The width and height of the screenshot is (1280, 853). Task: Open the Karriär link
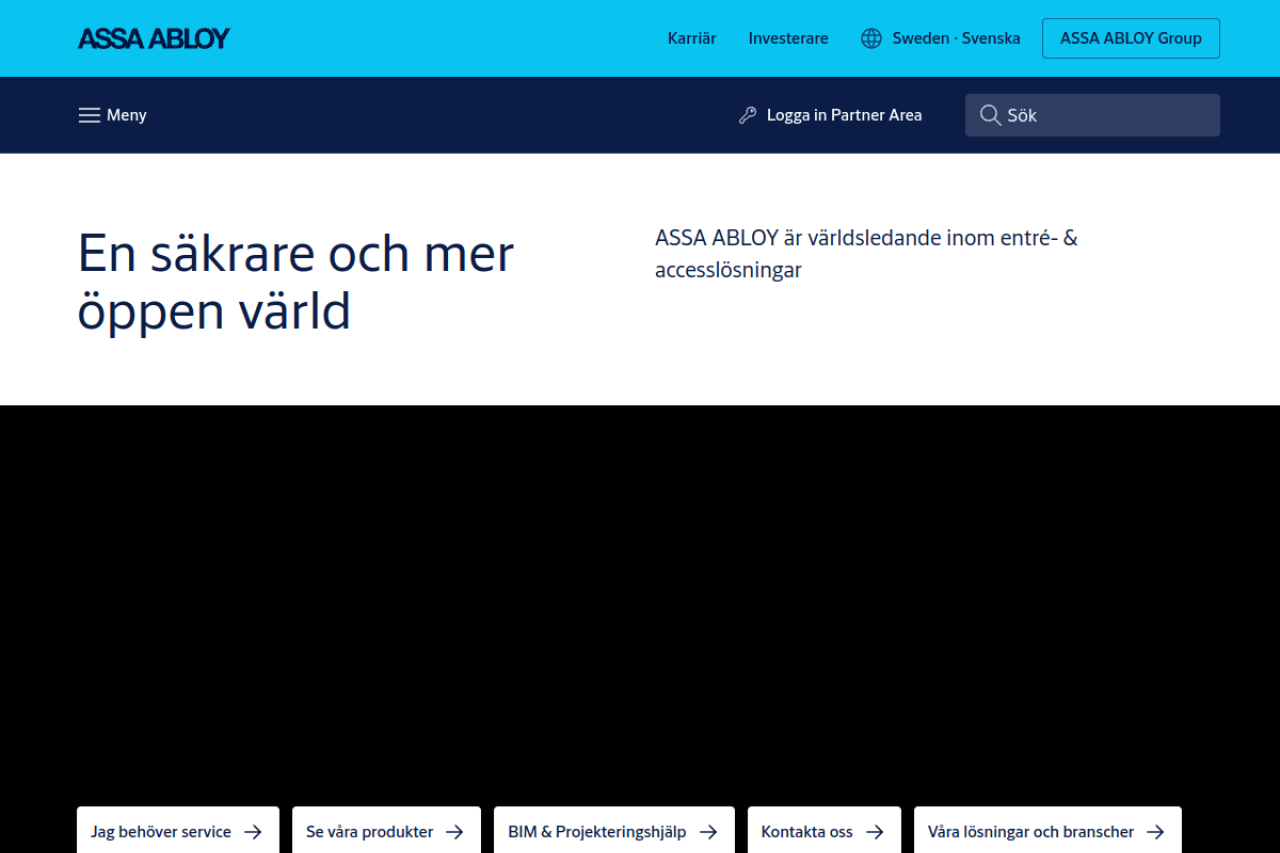(692, 39)
